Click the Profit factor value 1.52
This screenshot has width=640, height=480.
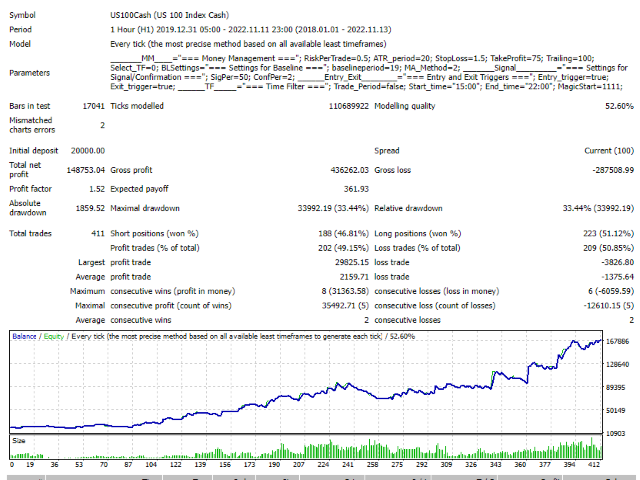click(95, 188)
